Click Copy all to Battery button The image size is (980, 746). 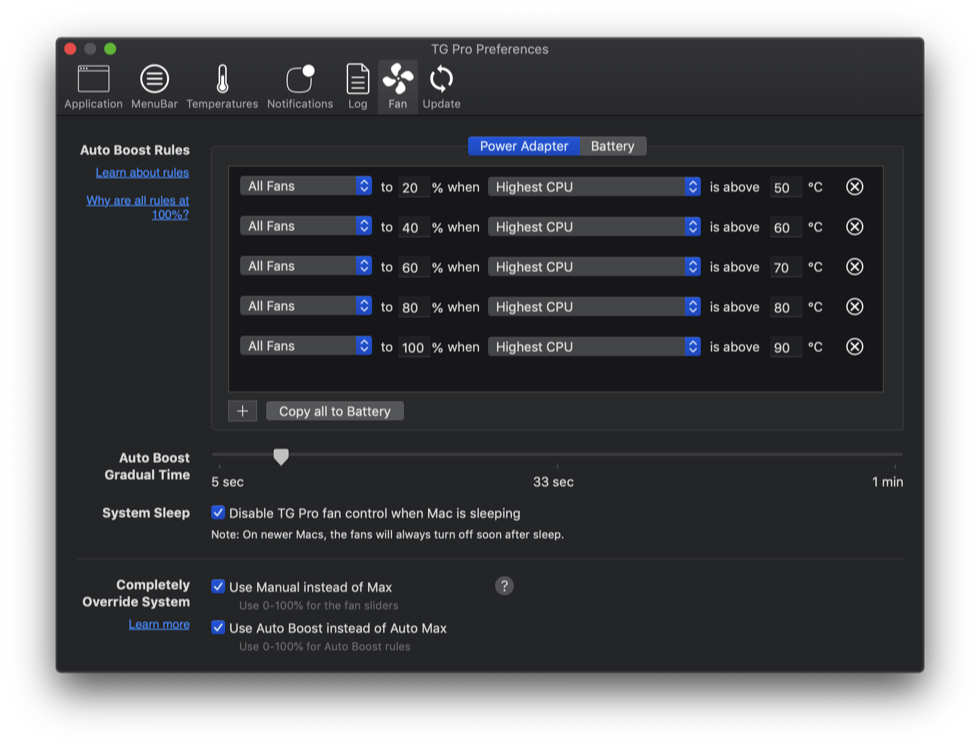pos(335,411)
